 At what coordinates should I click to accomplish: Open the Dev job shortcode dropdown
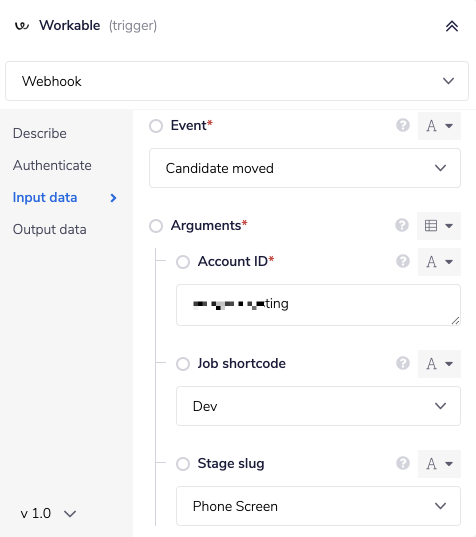[318, 406]
